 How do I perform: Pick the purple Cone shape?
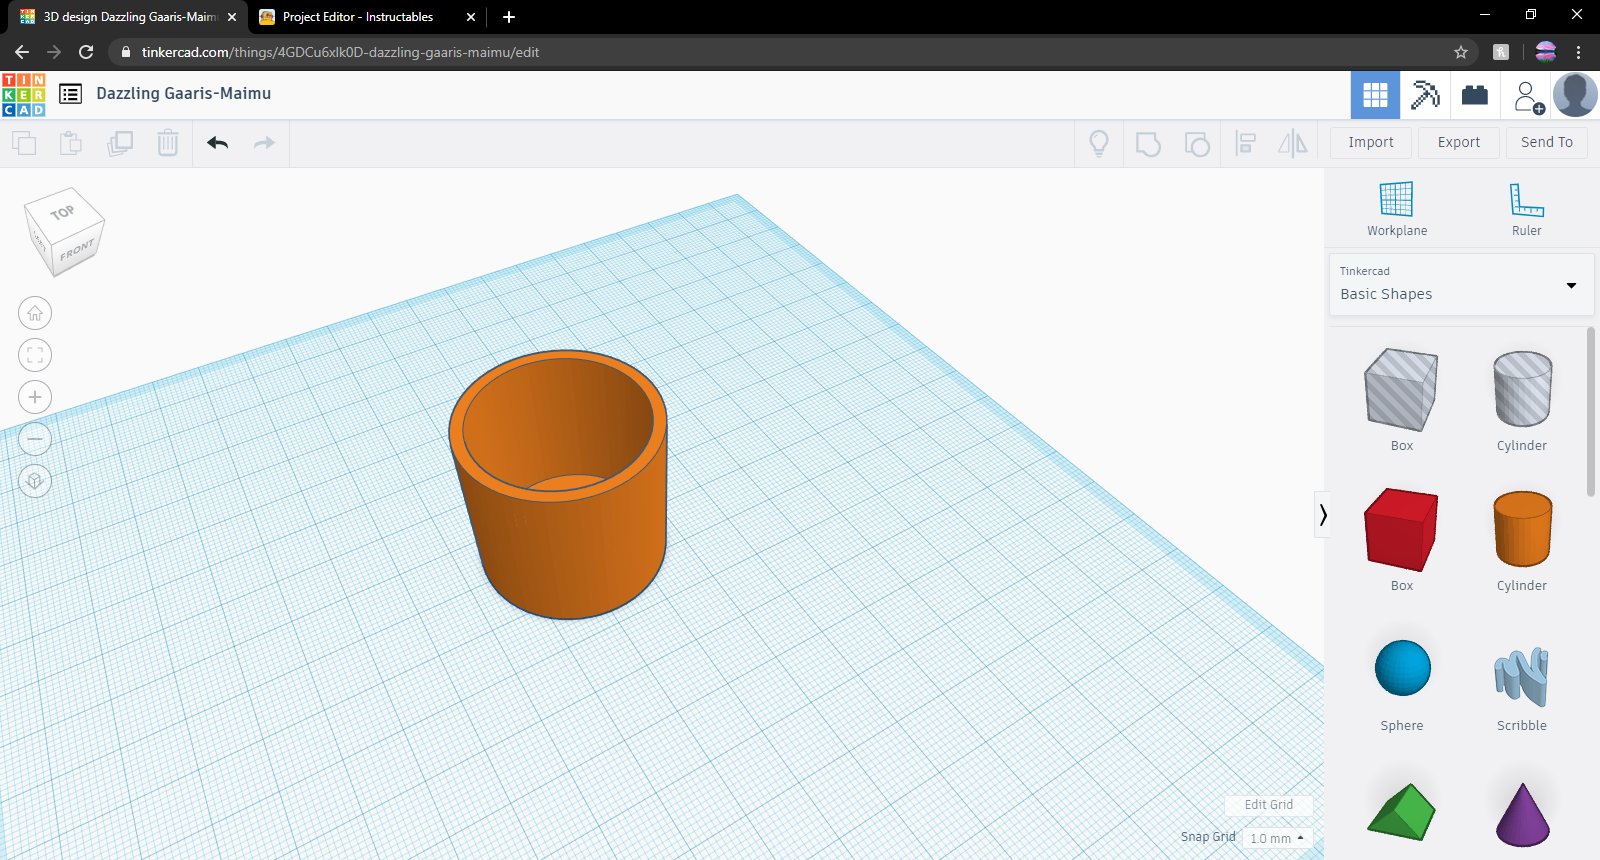coord(1522,814)
